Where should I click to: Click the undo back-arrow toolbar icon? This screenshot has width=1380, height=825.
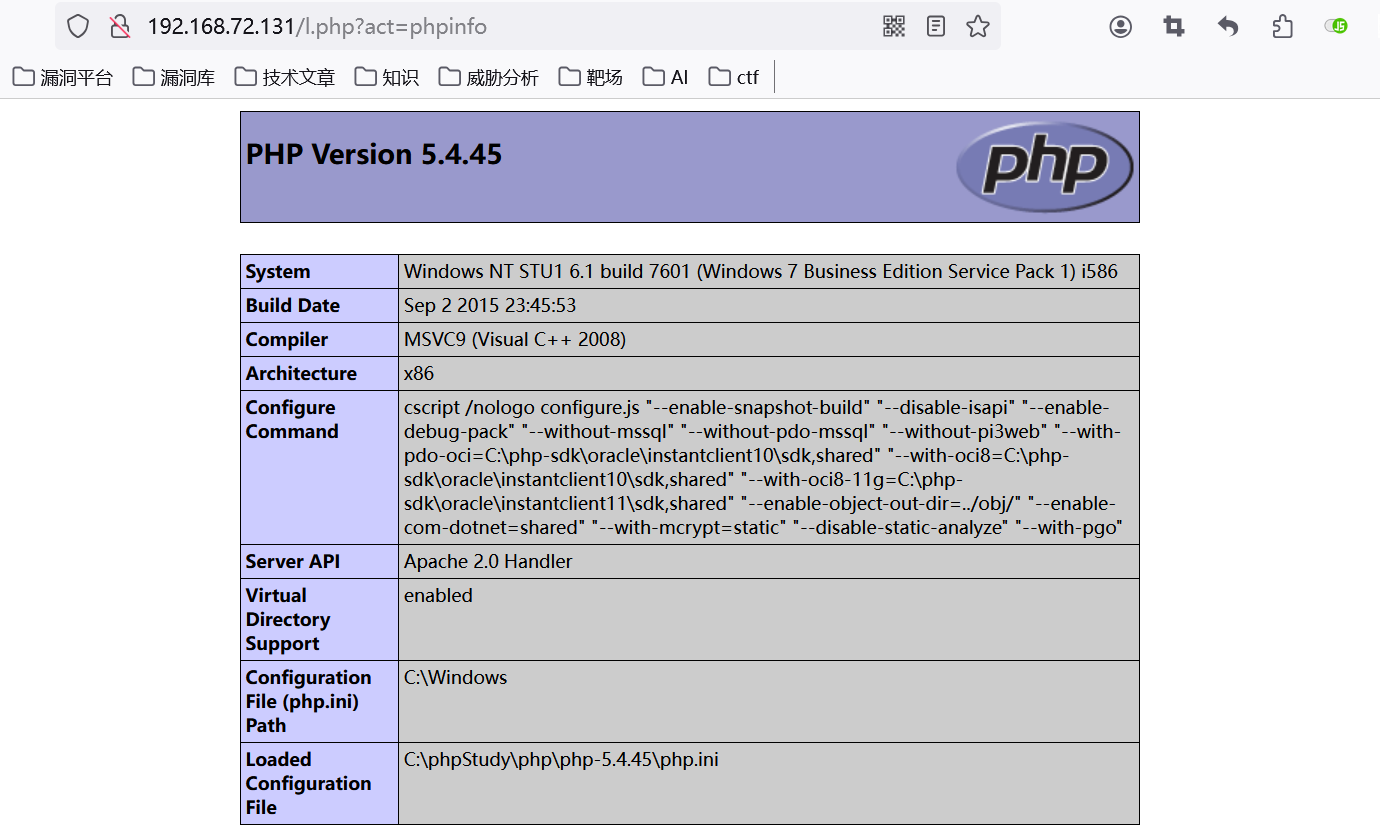1228,27
